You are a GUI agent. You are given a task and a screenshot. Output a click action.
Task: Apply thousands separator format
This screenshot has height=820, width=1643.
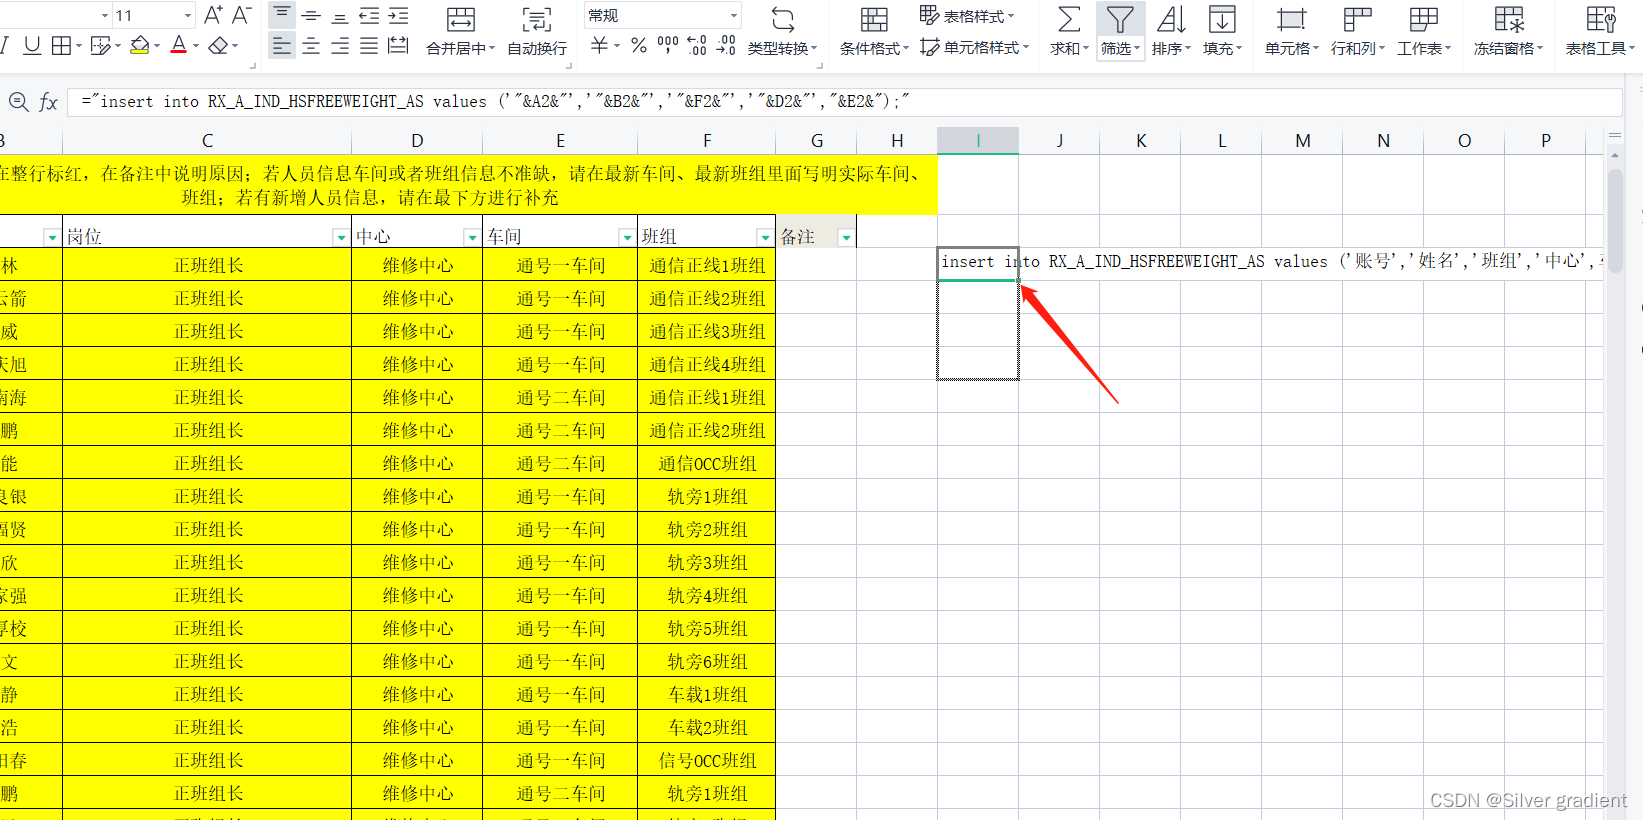pyautogui.click(x=667, y=45)
